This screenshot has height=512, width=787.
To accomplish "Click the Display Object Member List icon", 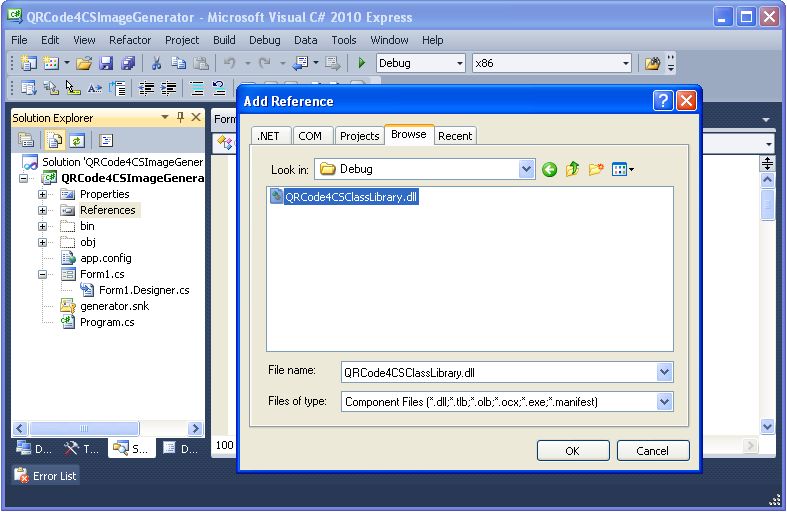I will (x=28, y=88).
